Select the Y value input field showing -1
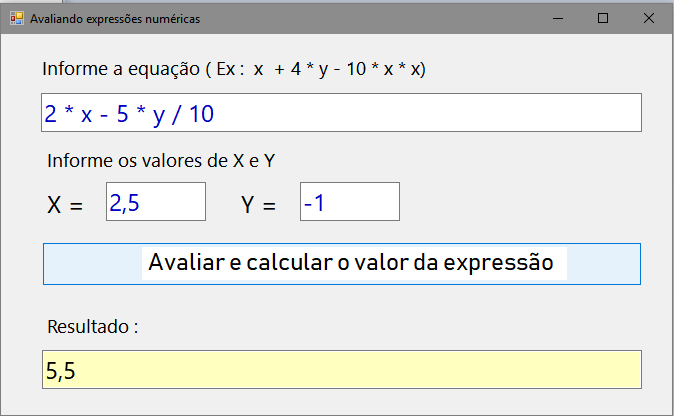This screenshot has width=674, height=416. point(349,202)
